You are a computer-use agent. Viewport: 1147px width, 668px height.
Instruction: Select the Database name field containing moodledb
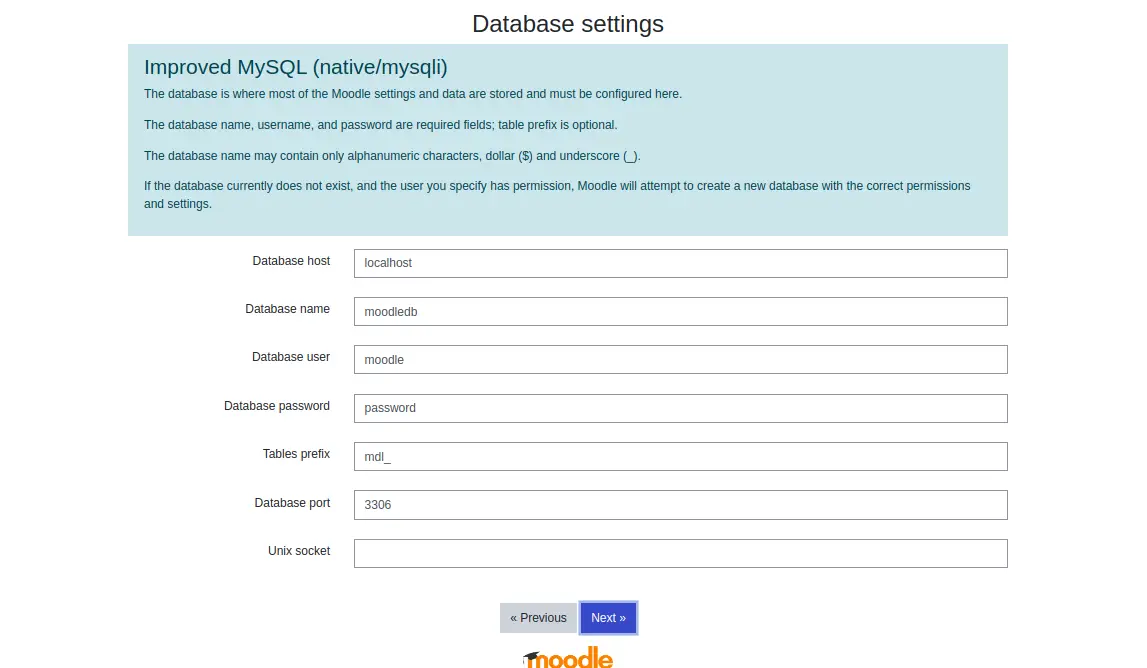click(x=680, y=312)
